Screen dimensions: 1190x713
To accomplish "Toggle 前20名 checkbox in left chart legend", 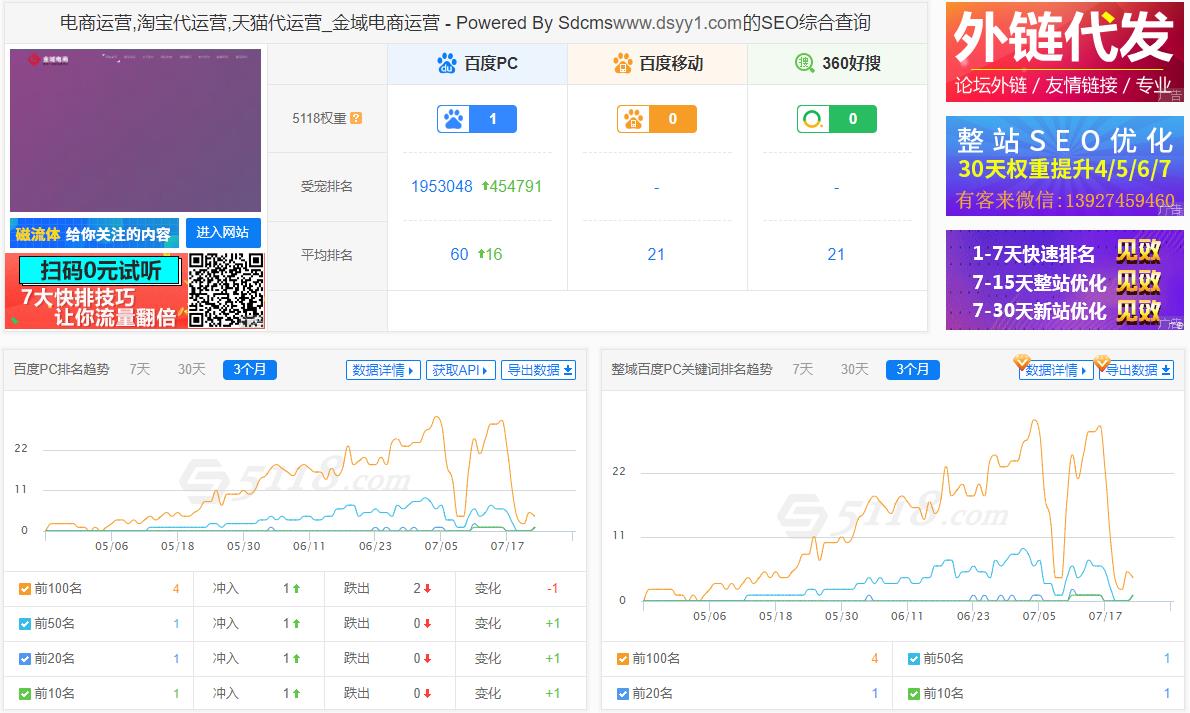I will (25, 658).
